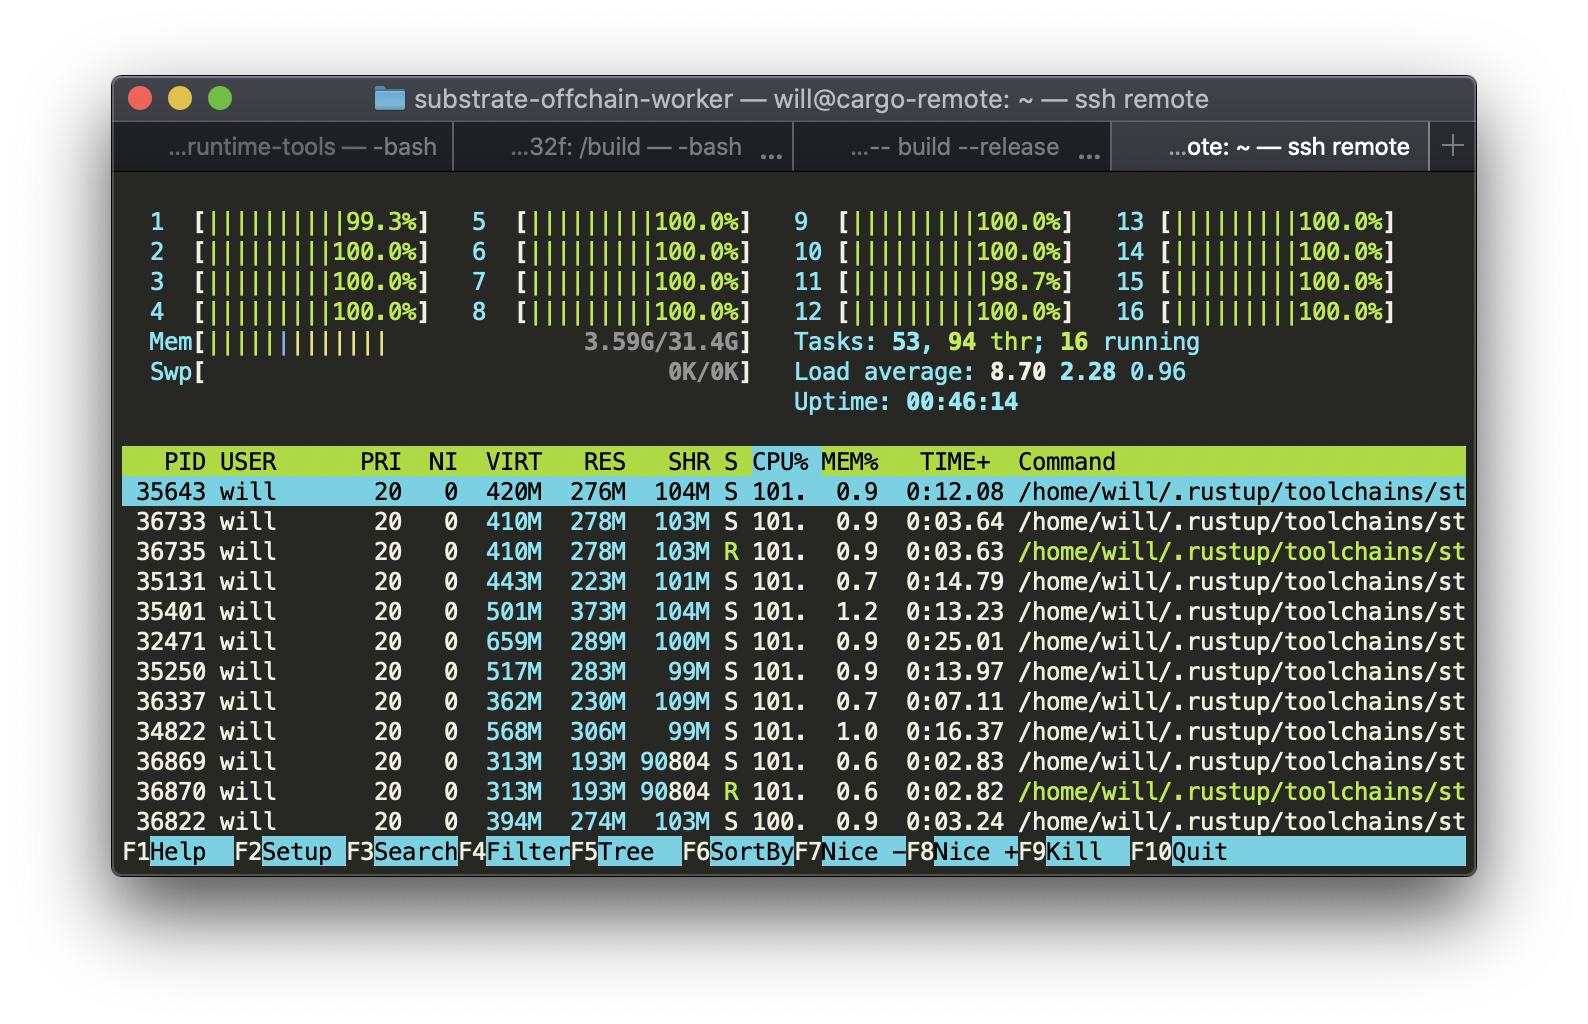This screenshot has width=1588, height=1024.
Task: Click the PRI column header
Action: click(381, 462)
